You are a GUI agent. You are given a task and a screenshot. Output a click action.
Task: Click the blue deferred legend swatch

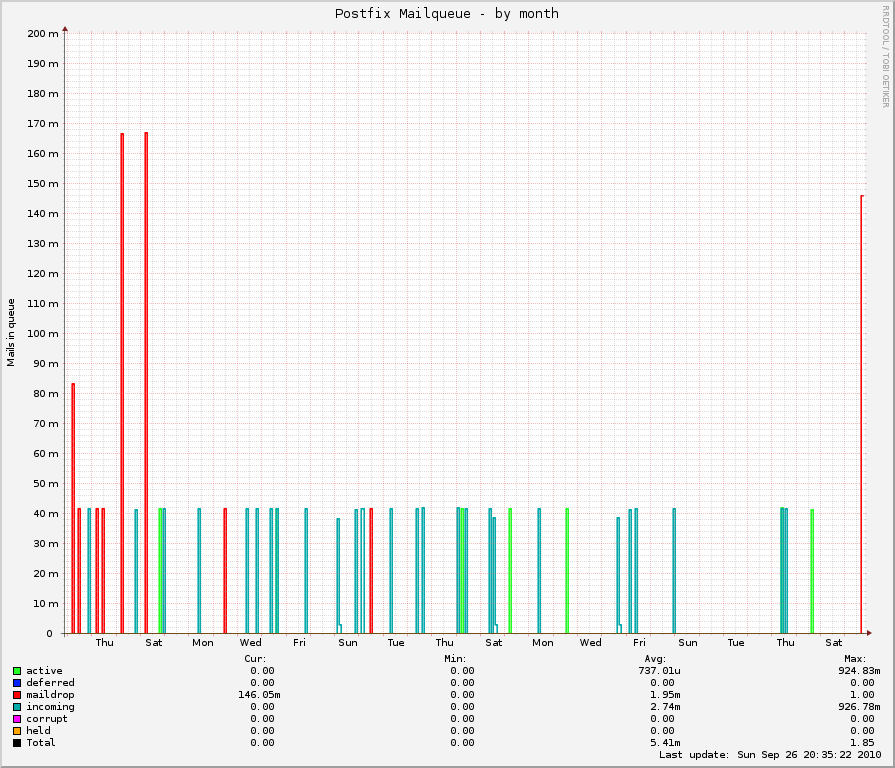click(17, 683)
